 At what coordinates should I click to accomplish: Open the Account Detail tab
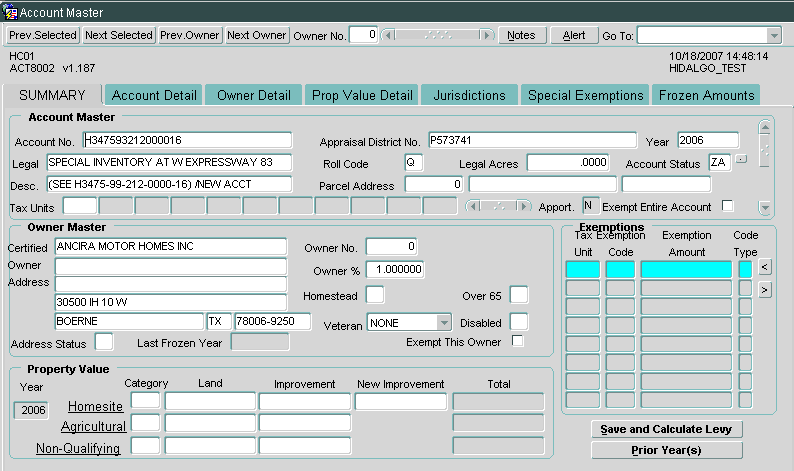coord(154,95)
